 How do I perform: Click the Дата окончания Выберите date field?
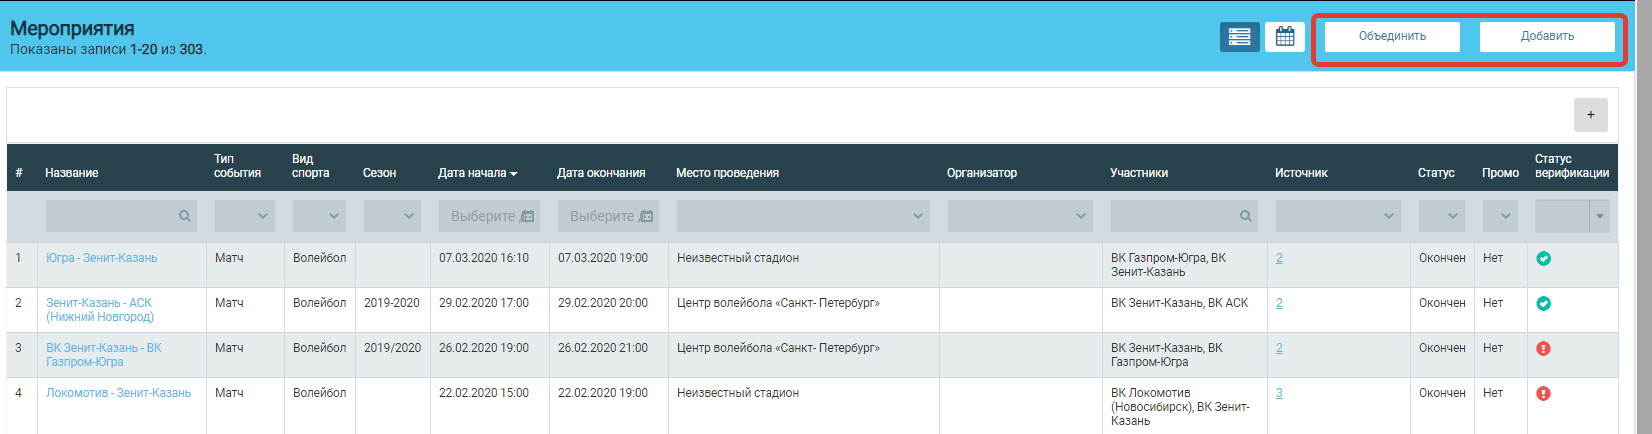click(x=608, y=216)
